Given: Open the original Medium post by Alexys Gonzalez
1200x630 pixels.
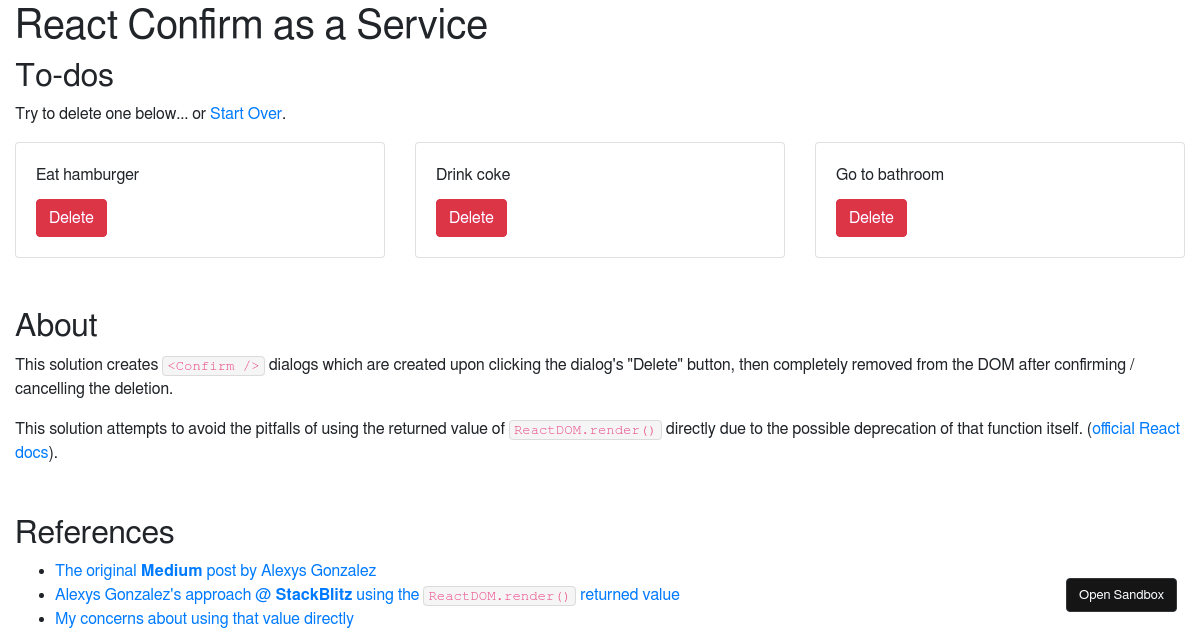Looking at the screenshot, I should tap(215, 570).
